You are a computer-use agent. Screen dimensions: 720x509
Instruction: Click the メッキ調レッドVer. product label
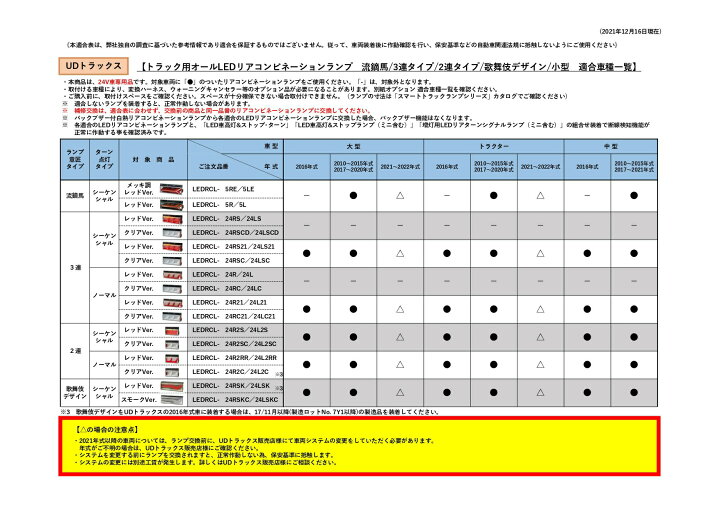tap(139, 189)
